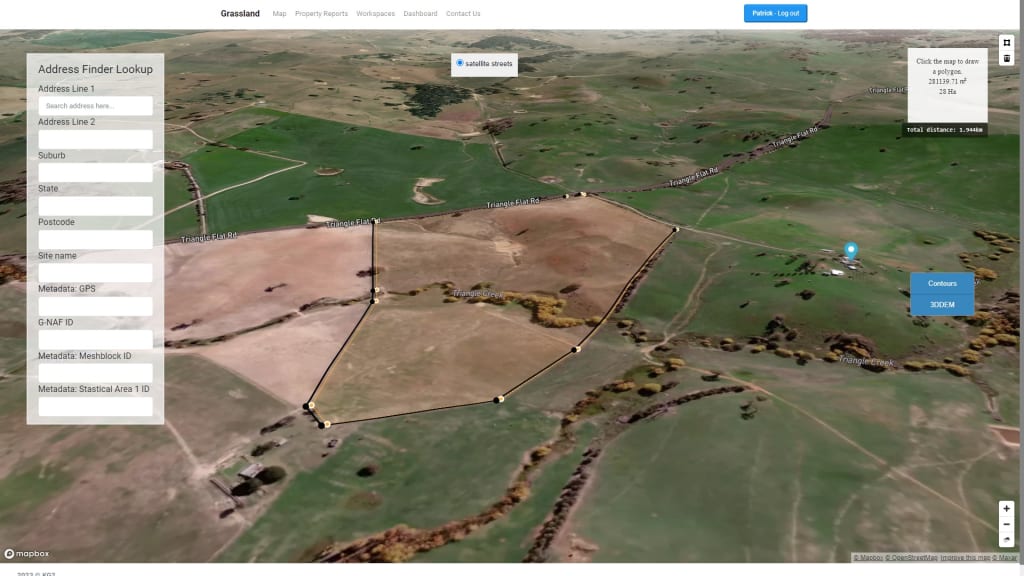Go to the Dashboard menu item

pos(420,13)
